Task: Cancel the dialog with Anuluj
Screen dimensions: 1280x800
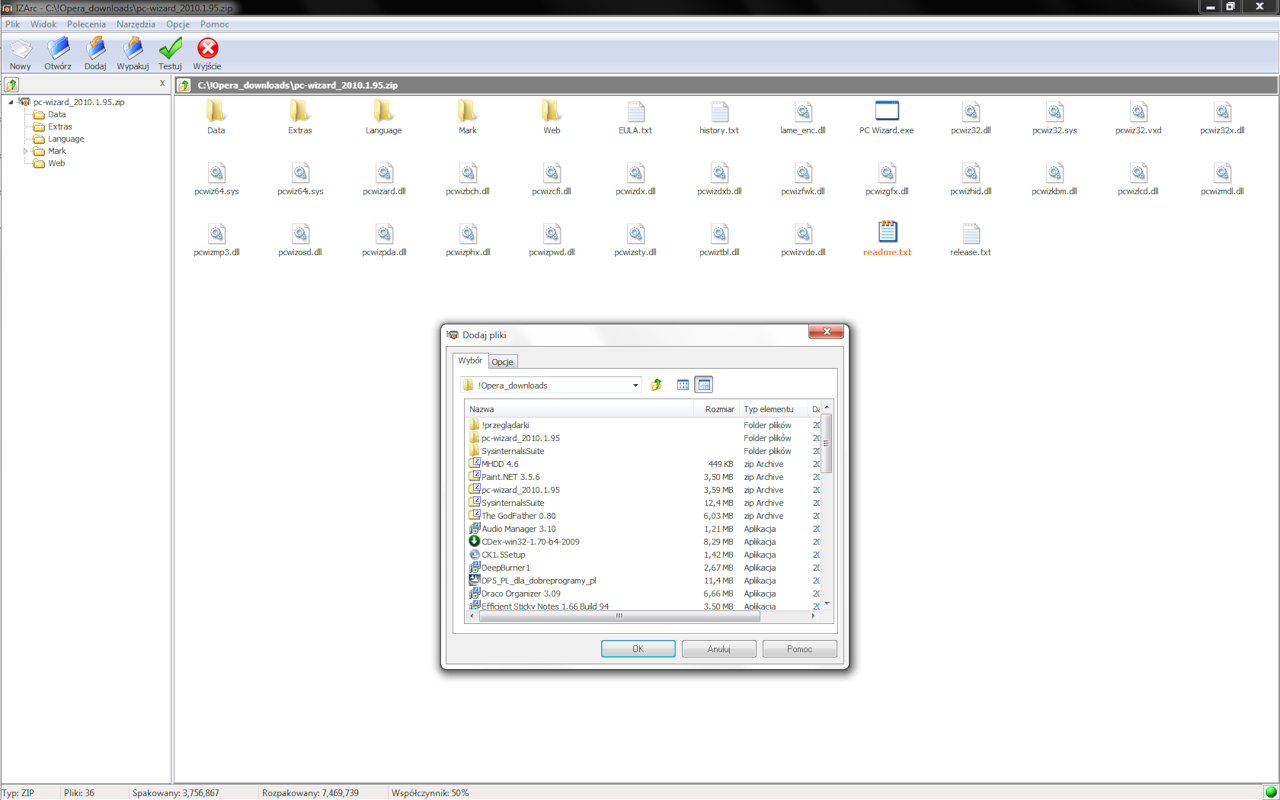Action: [x=719, y=649]
